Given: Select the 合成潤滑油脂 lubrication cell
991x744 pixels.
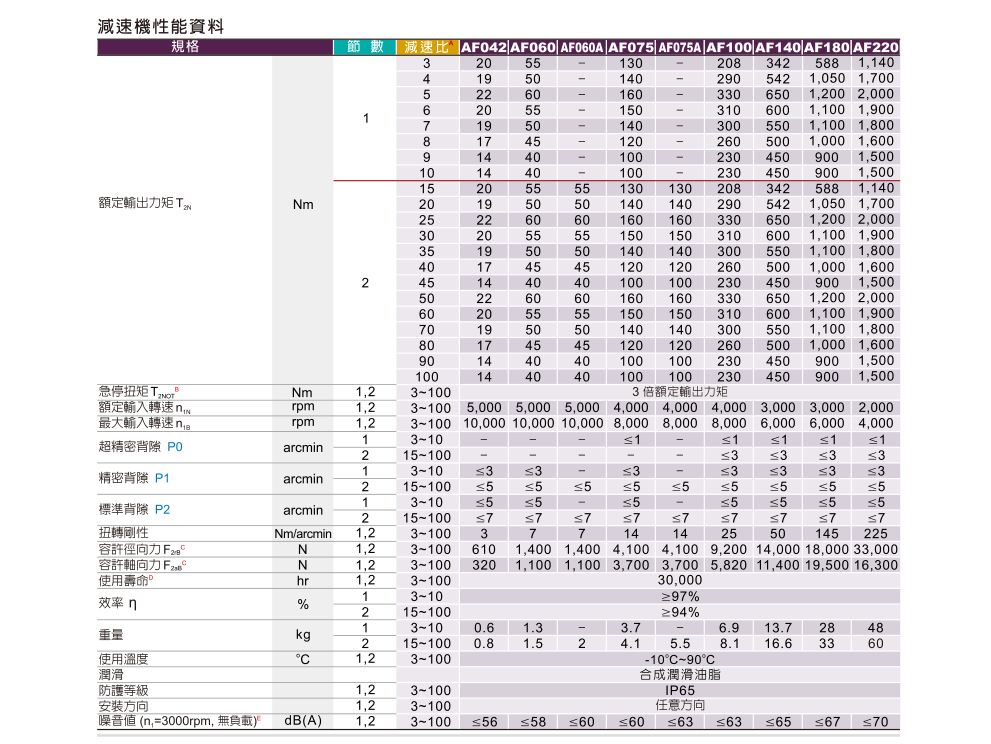Looking at the screenshot, I should pyautogui.click(x=679, y=675).
